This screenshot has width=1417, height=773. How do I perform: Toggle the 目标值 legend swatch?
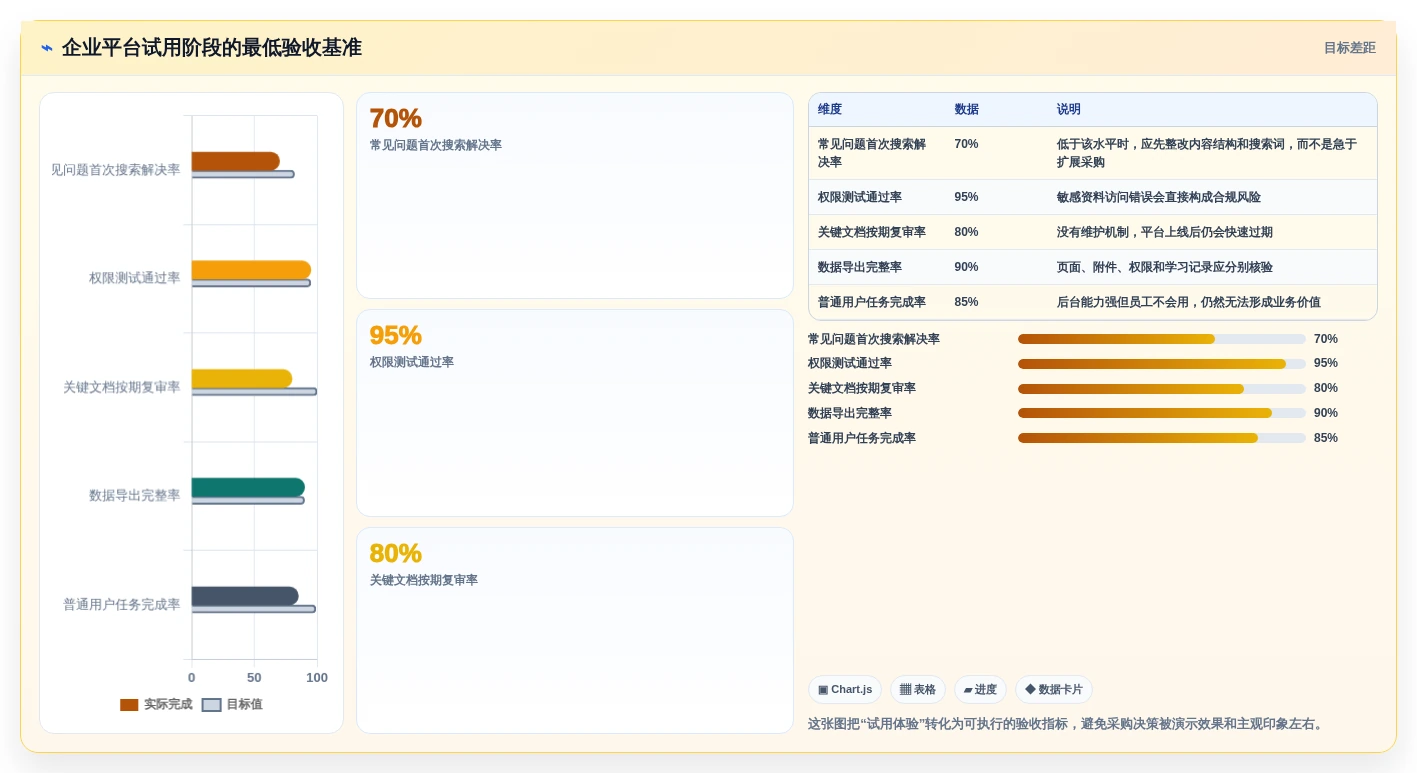[211, 705]
